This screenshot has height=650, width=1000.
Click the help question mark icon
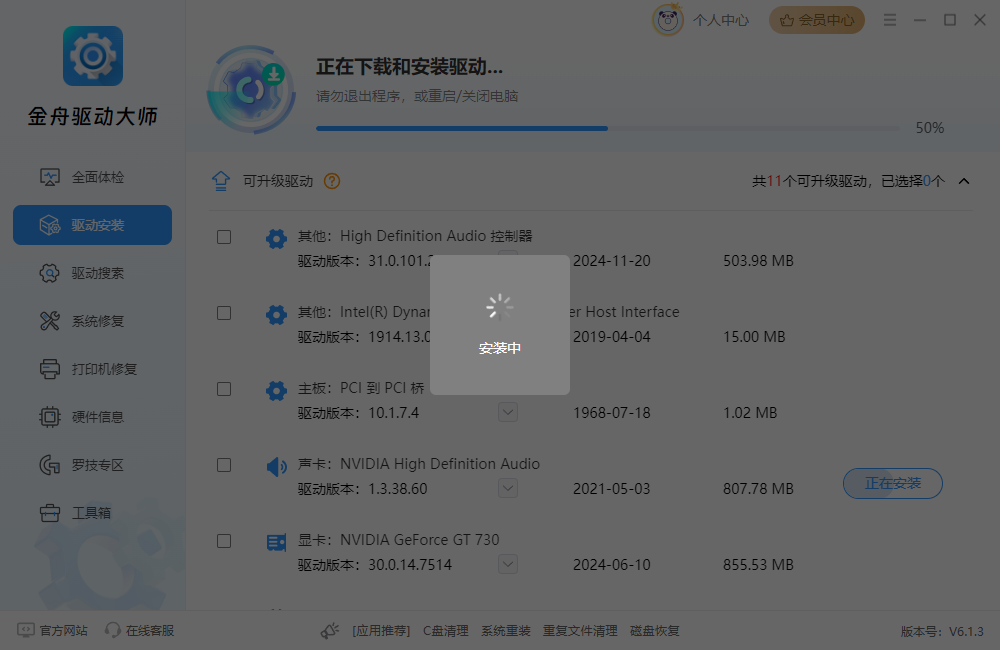pos(332,181)
